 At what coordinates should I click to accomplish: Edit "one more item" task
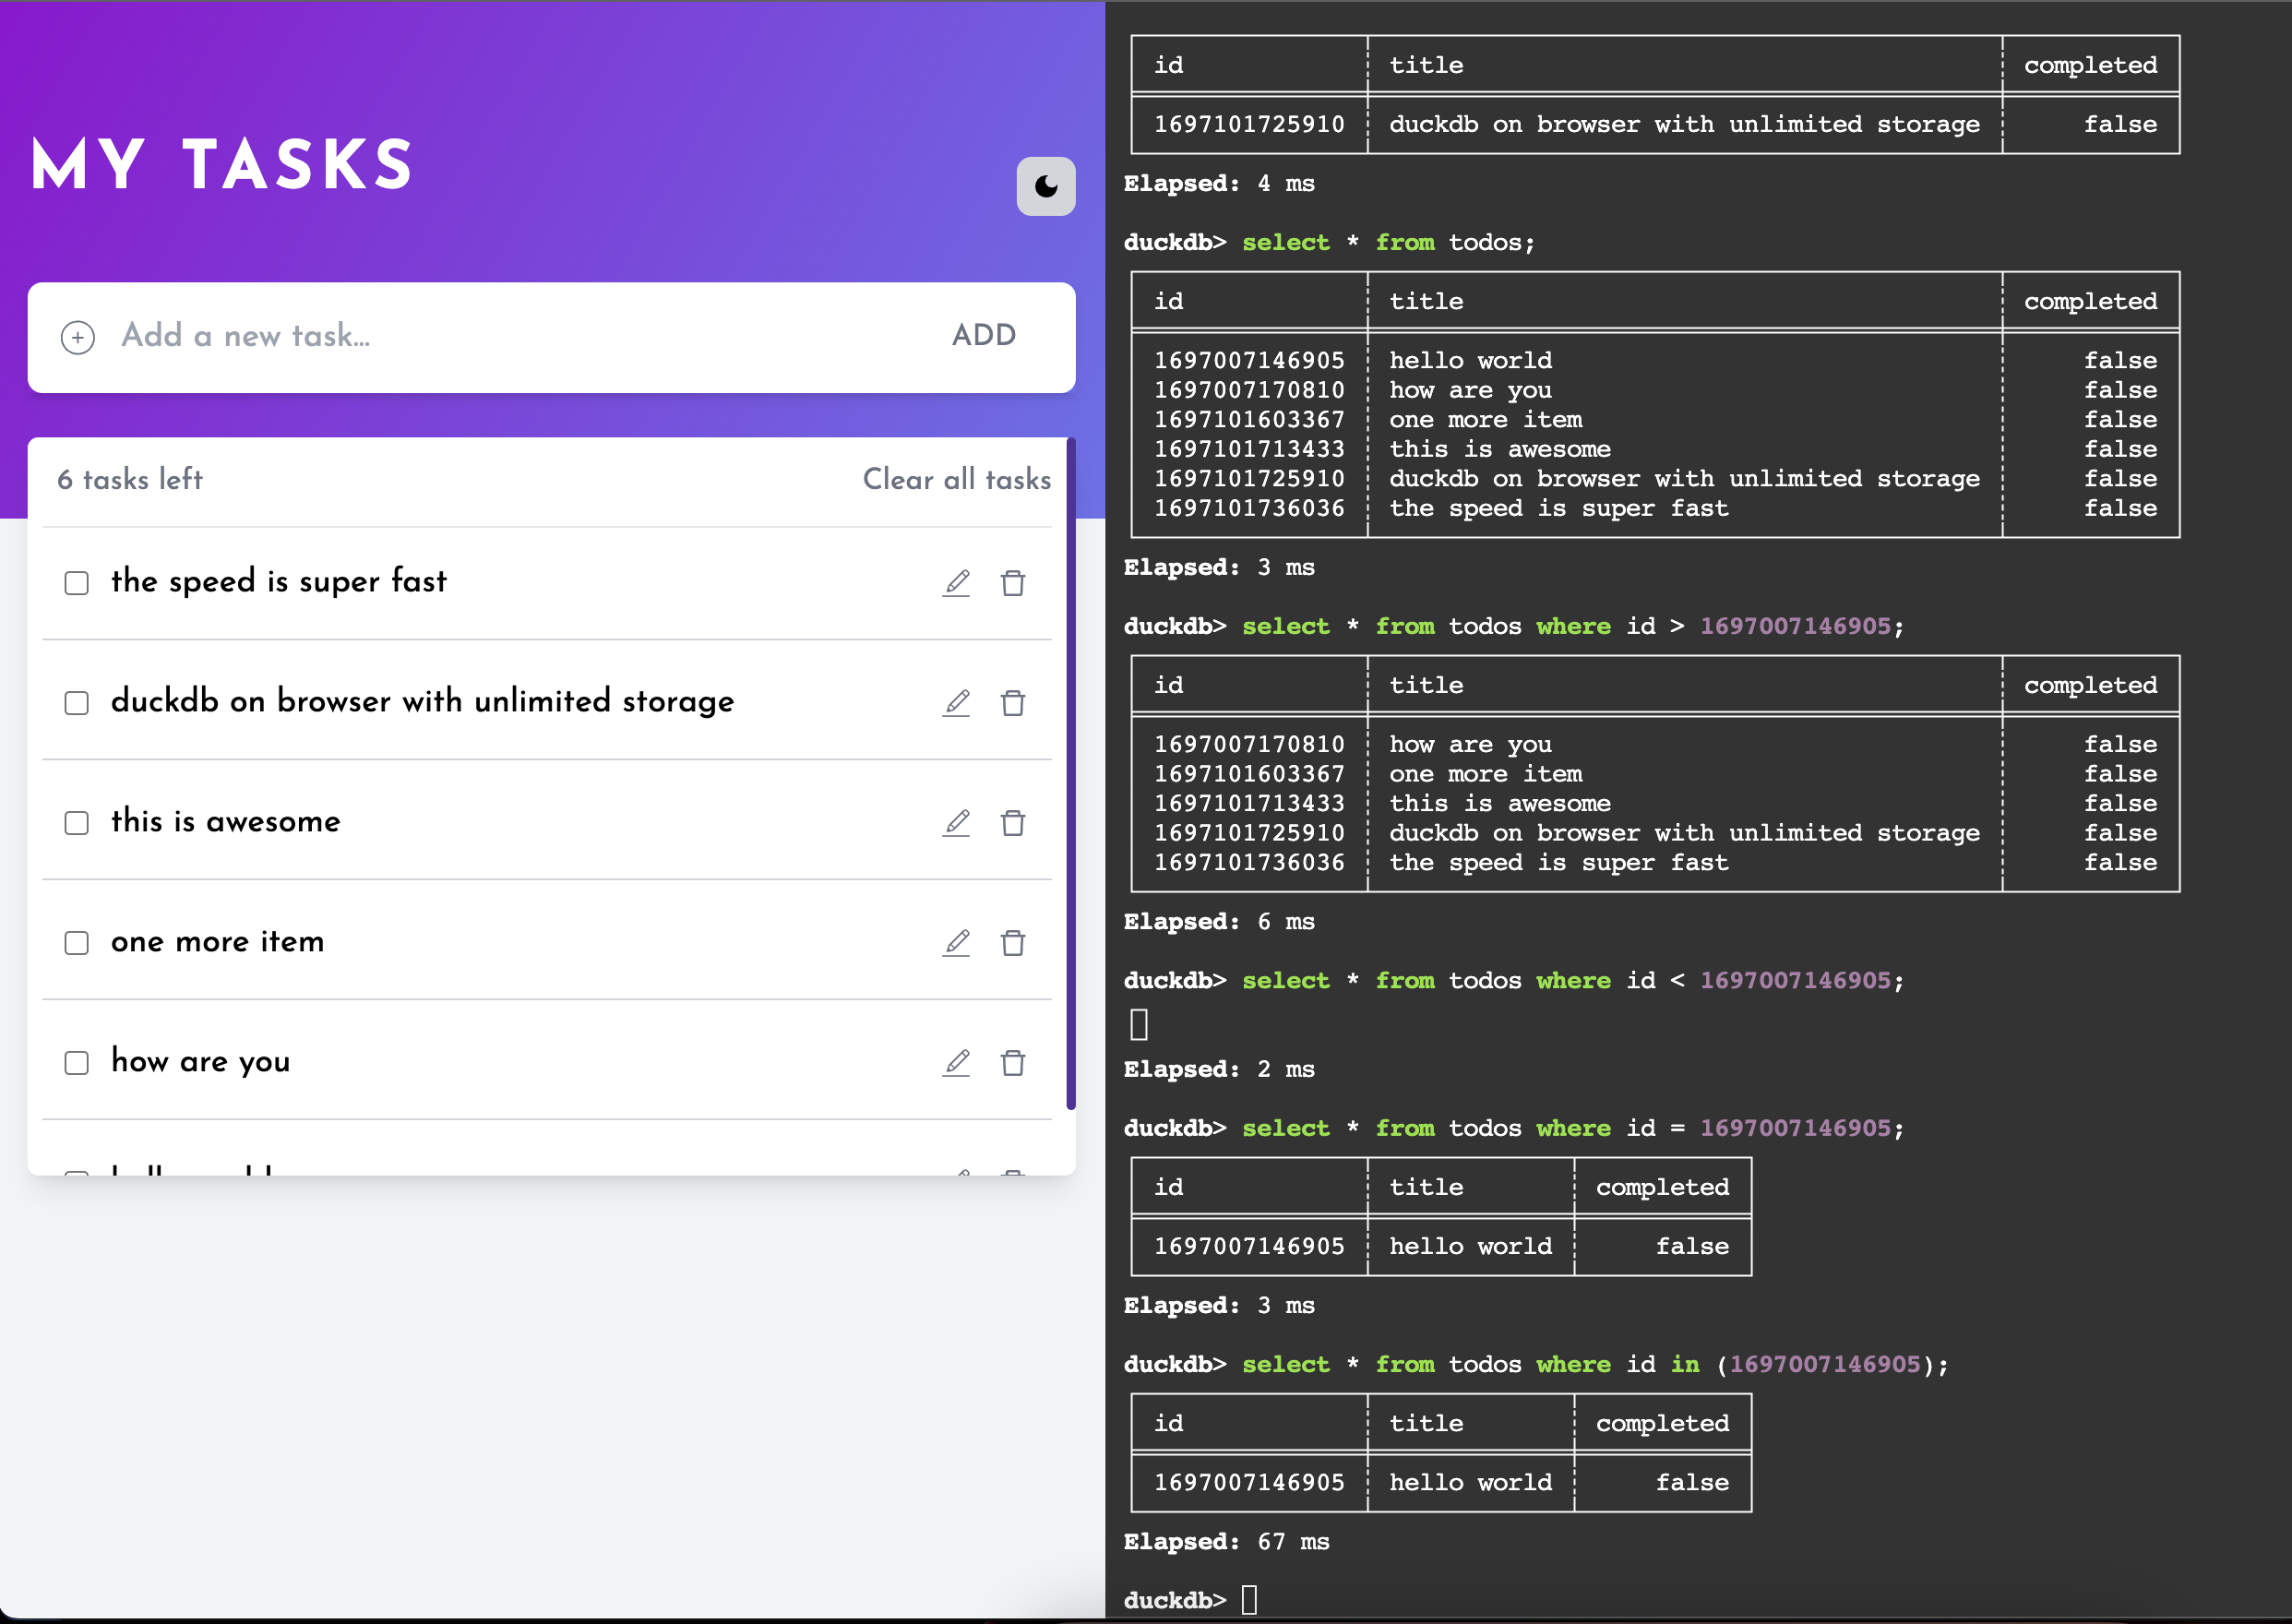[x=957, y=942]
